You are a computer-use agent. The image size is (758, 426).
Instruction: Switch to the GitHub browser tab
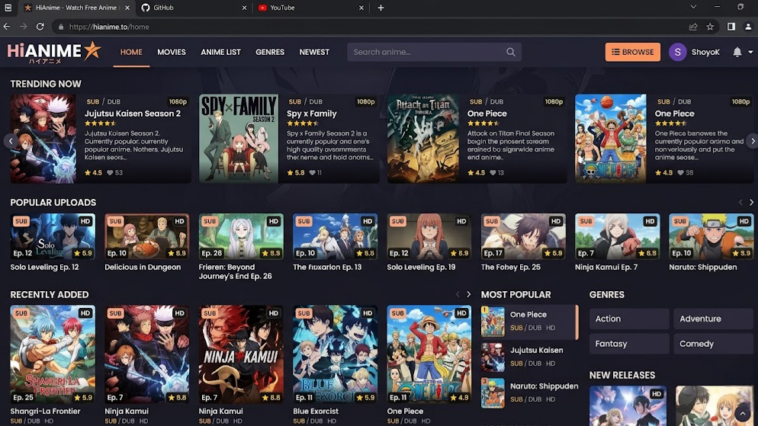click(x=193, y=8)
